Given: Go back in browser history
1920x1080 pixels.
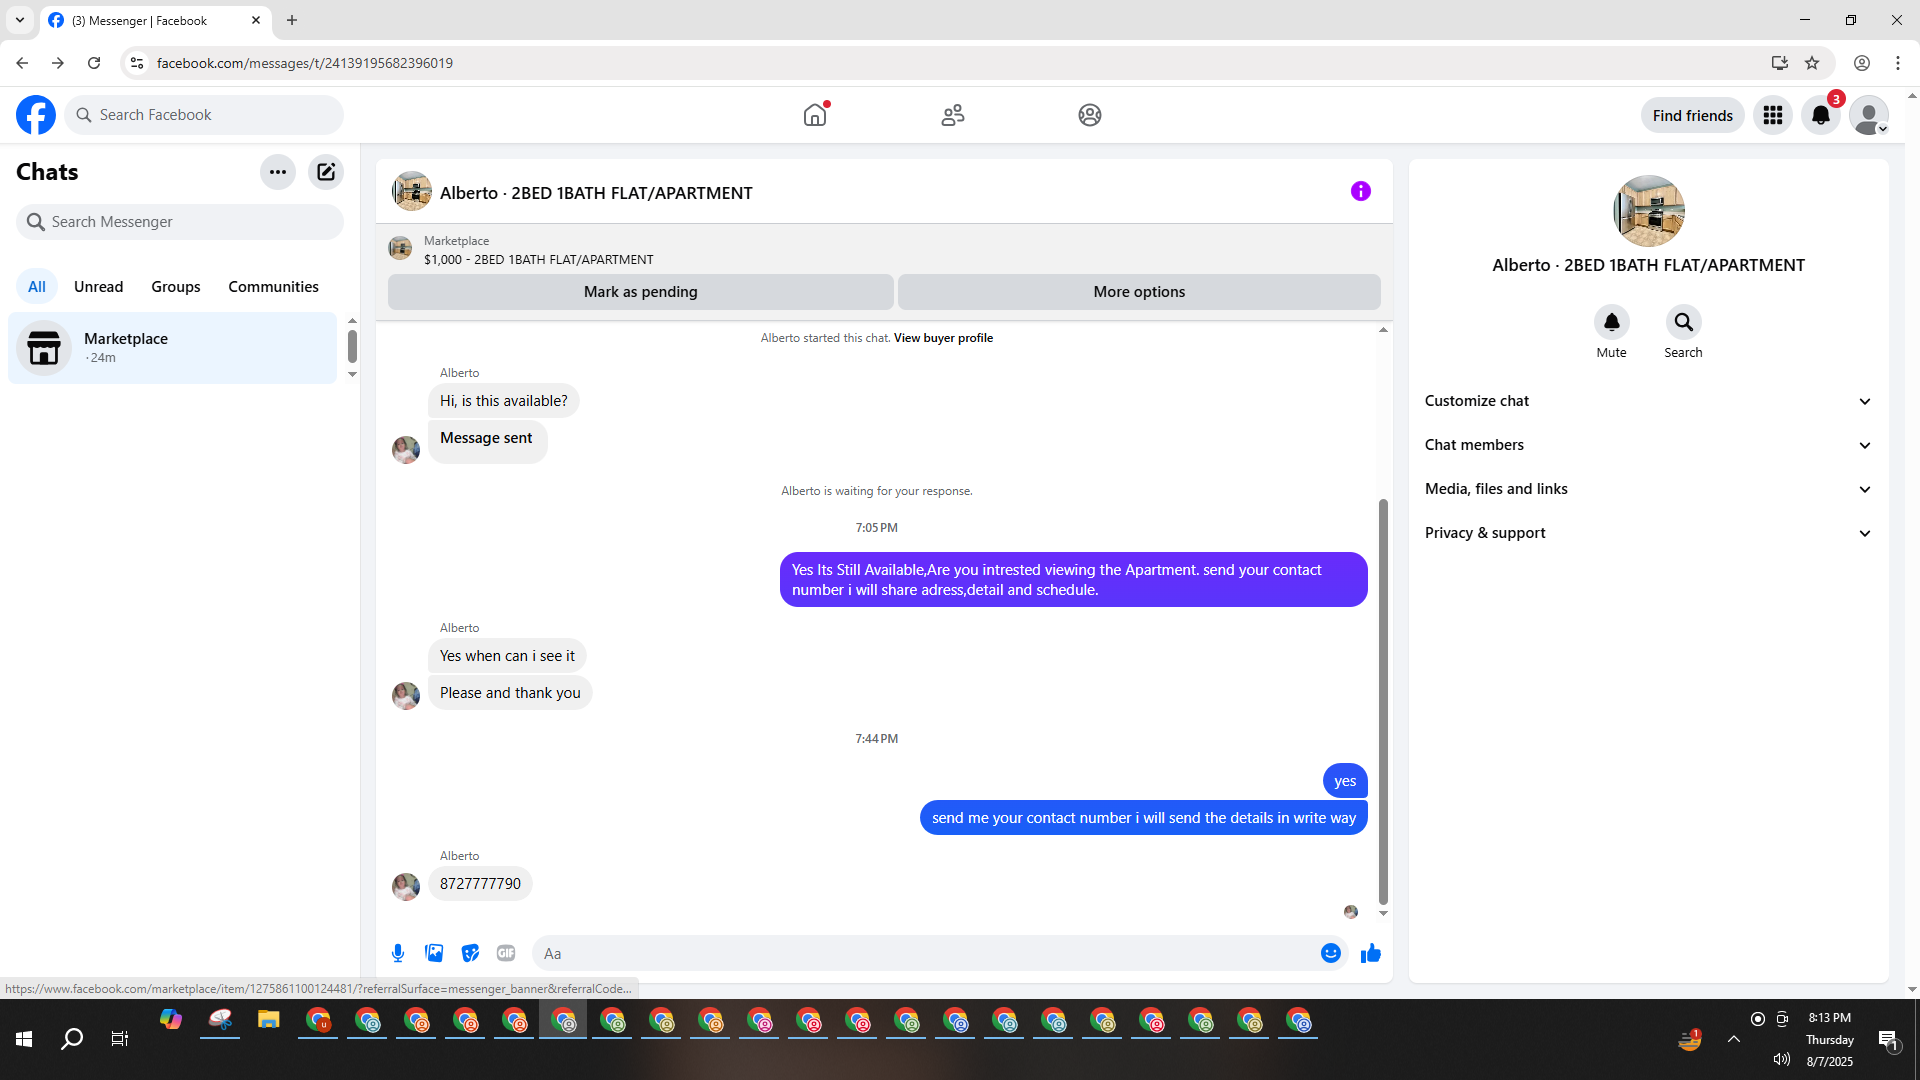Looking at the screenshot, I should click(x=22, y=63).
